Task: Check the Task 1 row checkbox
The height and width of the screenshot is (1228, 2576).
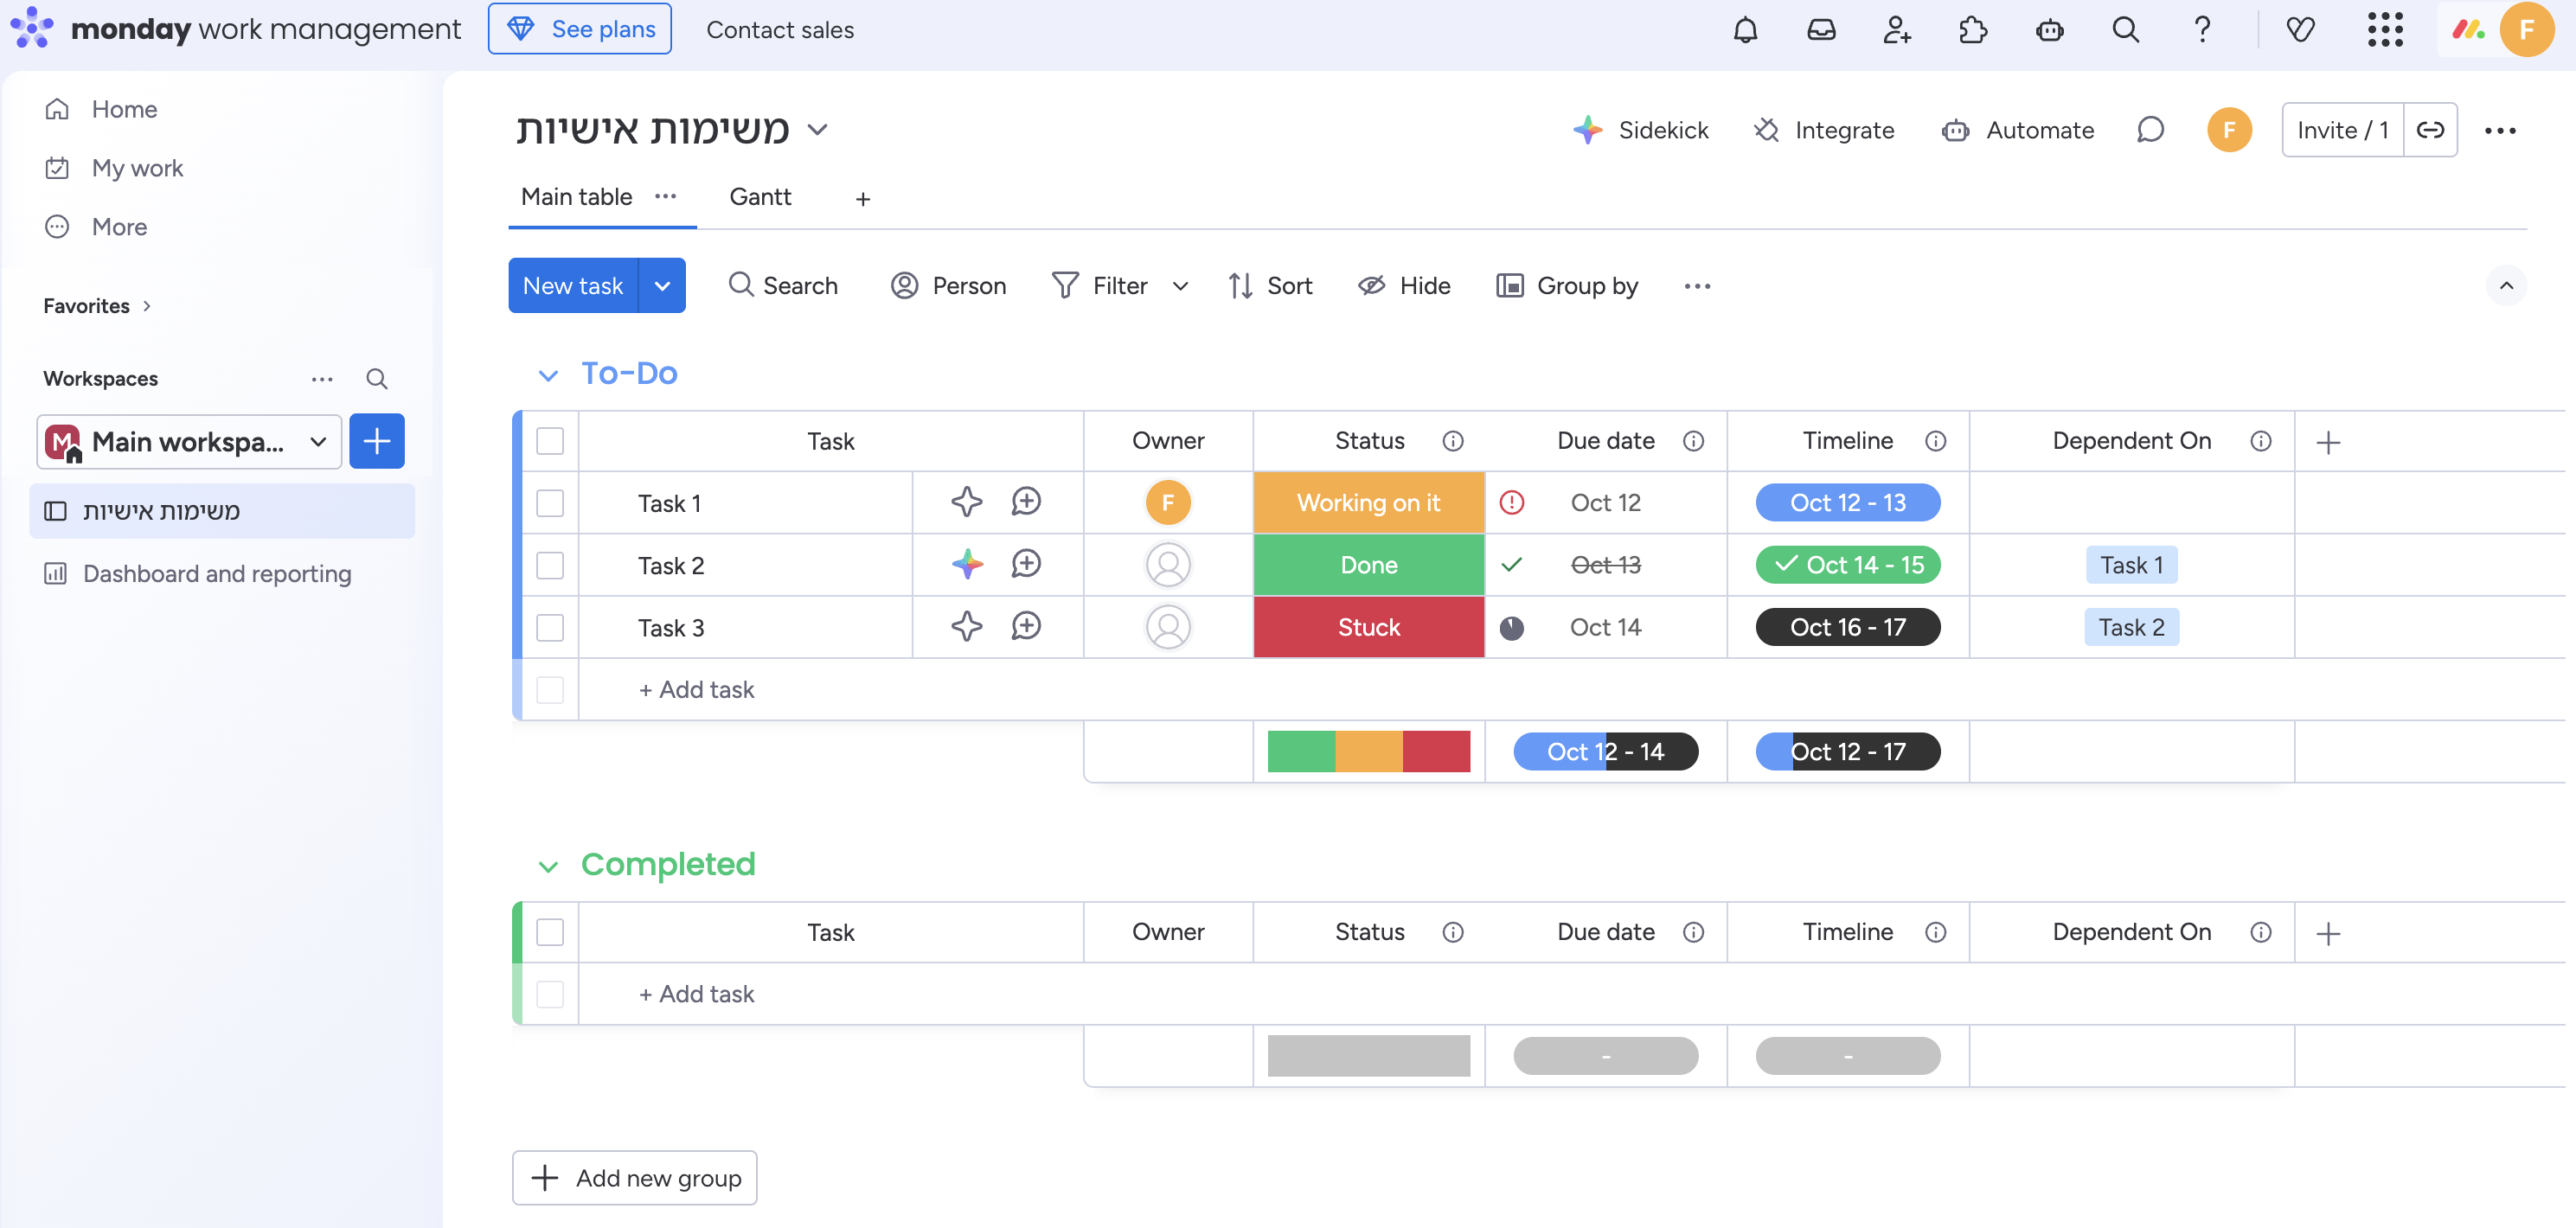Action: 550,502
